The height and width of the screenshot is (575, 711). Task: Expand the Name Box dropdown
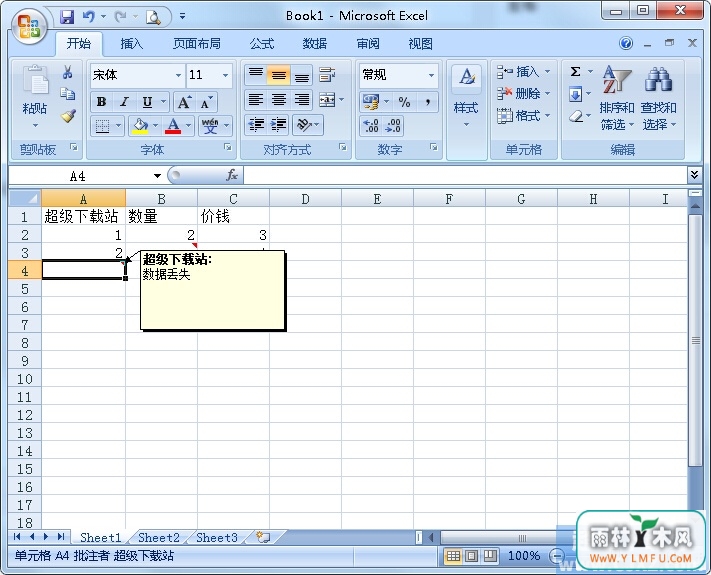tap(157, 176)
